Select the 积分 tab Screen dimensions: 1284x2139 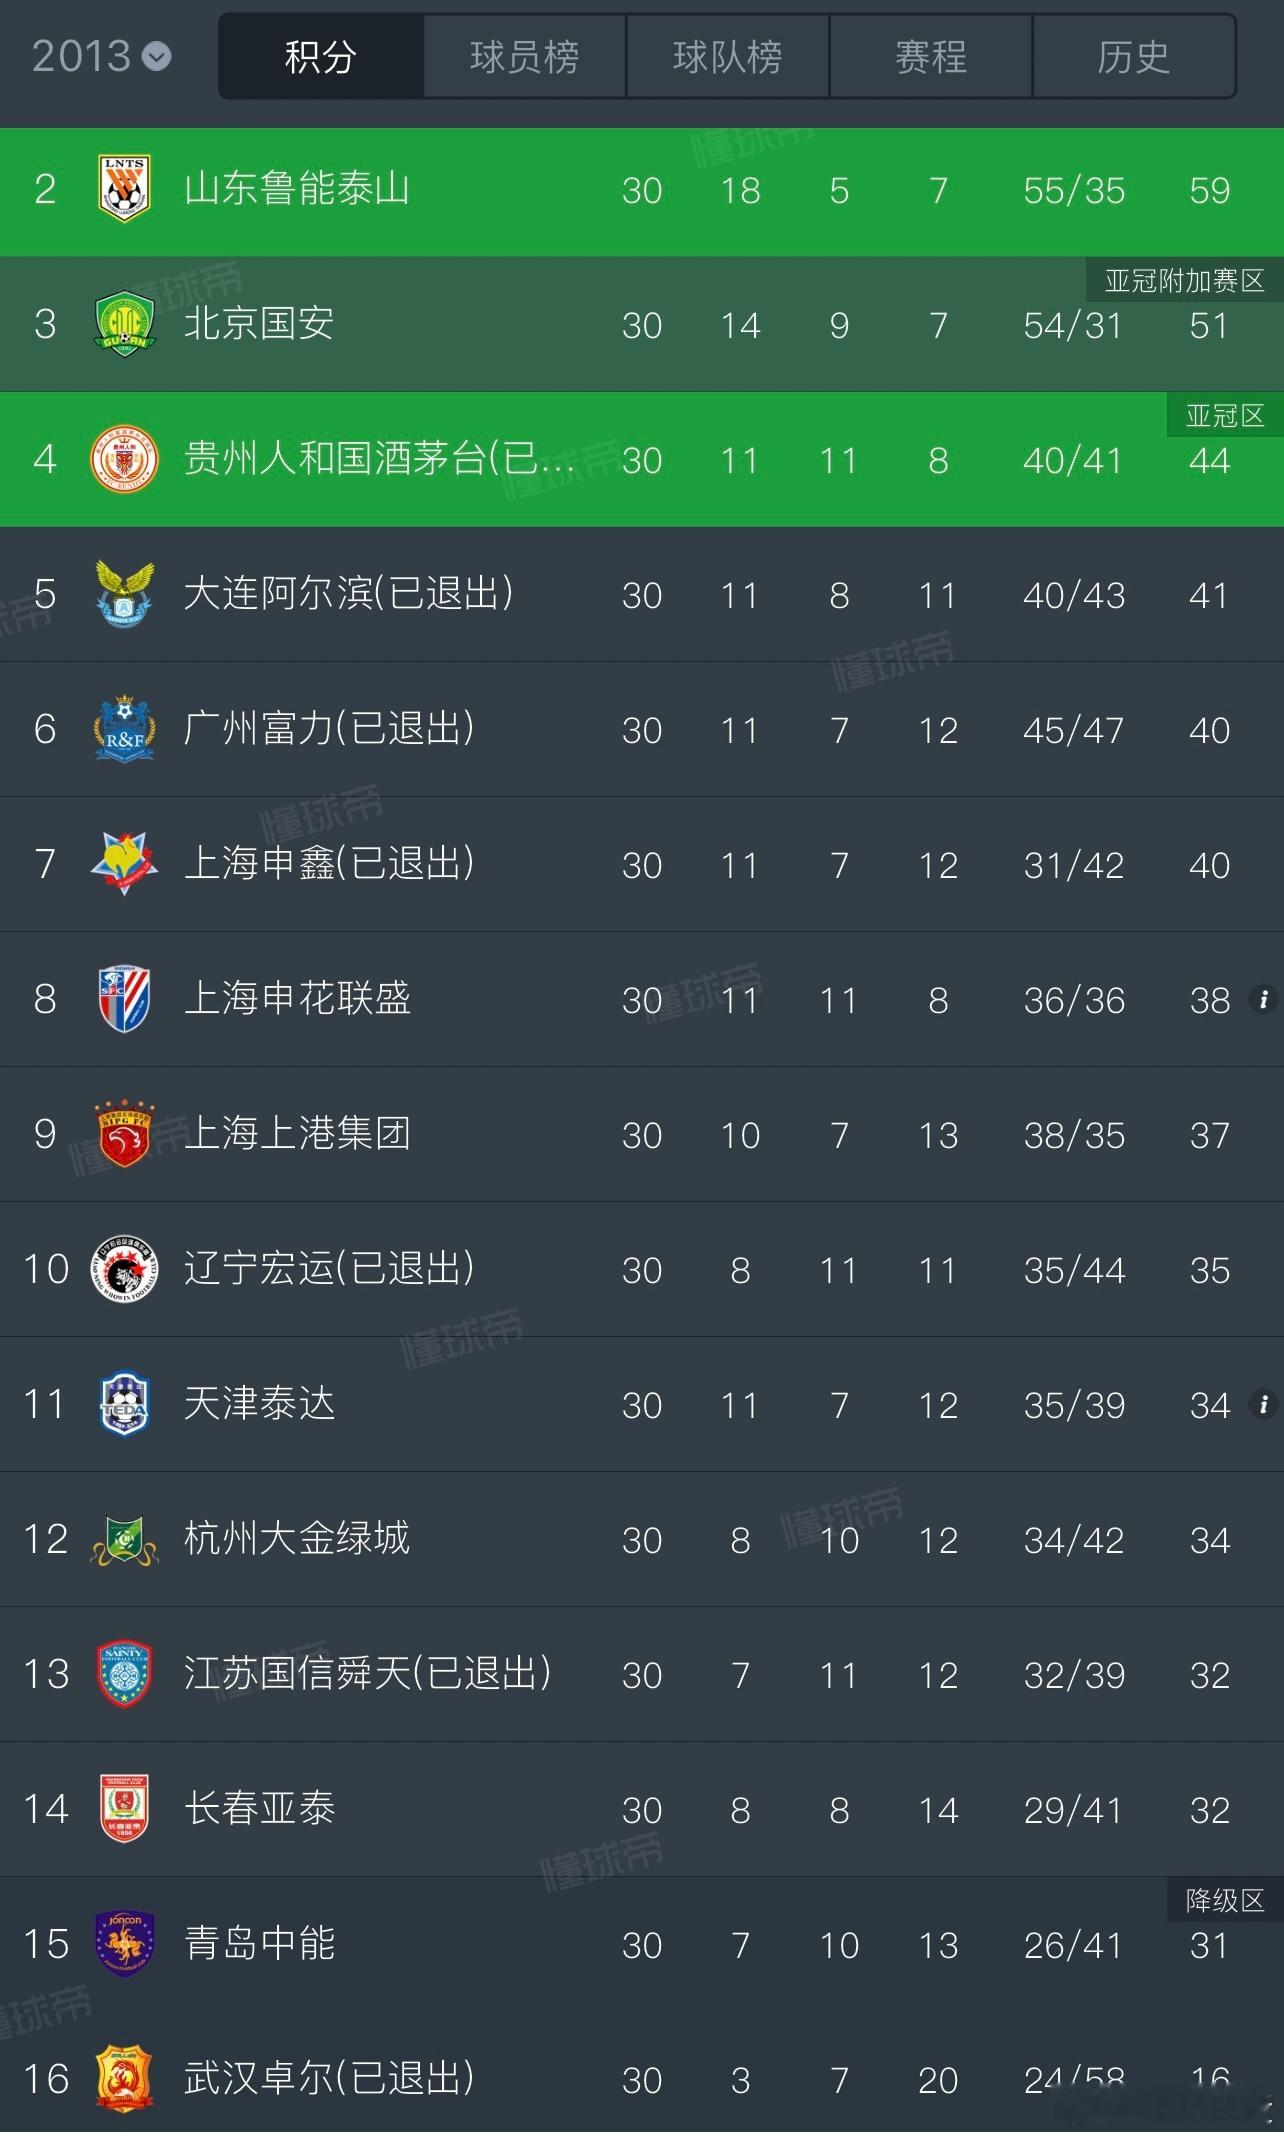tap(321, 57)
